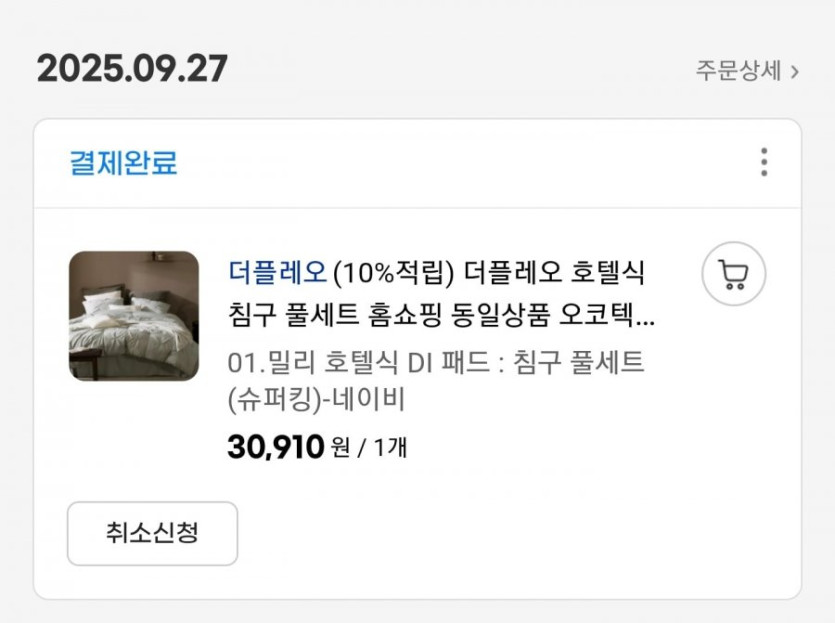Image resolution: width=835 pixels, height=623 pixels.
Task: Open the kebab more-options menu
Action: point(763,162)
